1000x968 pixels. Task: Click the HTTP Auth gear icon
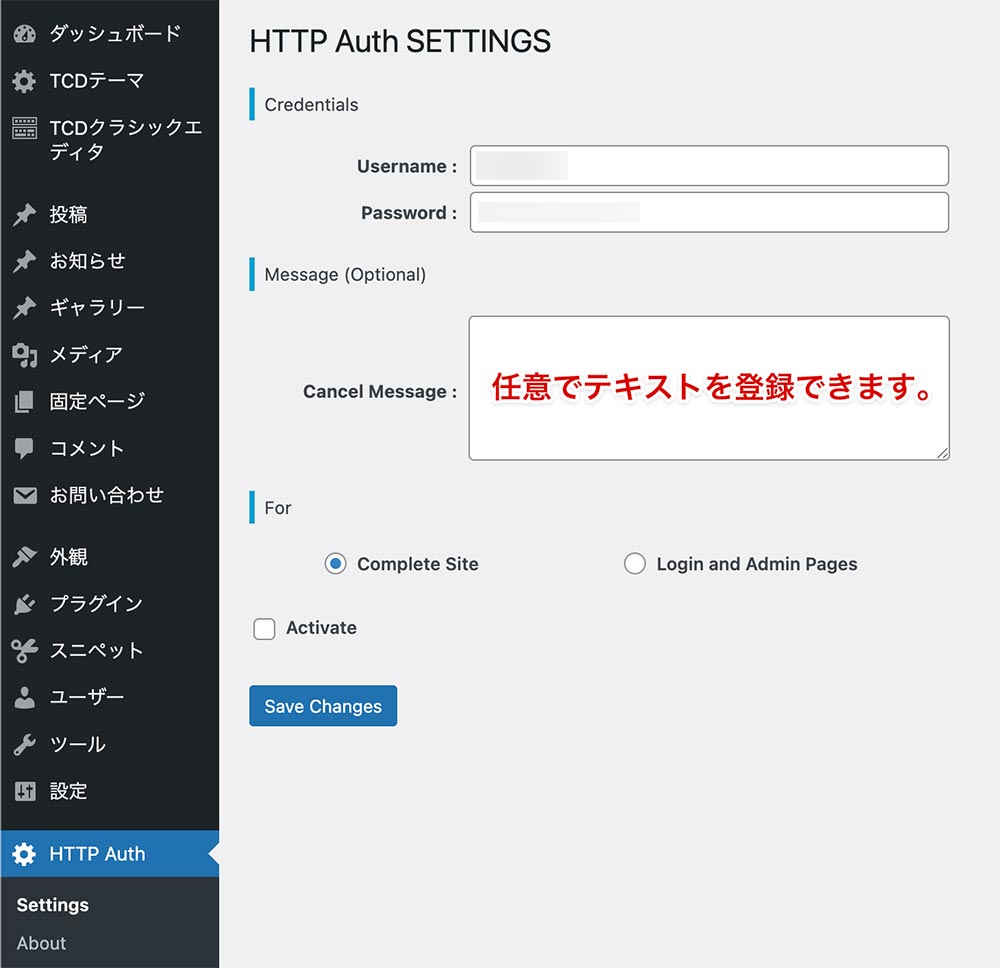click(x=23, y=854)
